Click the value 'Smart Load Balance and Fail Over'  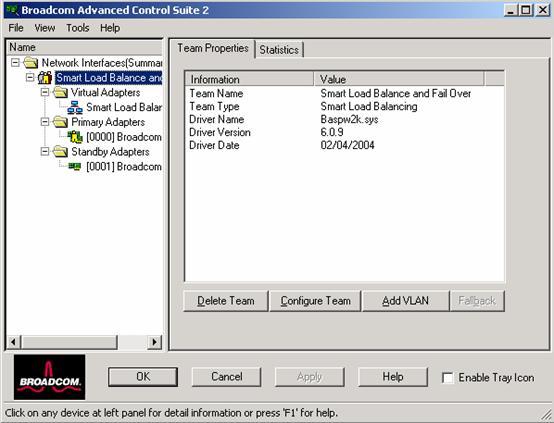click(396, 94)
